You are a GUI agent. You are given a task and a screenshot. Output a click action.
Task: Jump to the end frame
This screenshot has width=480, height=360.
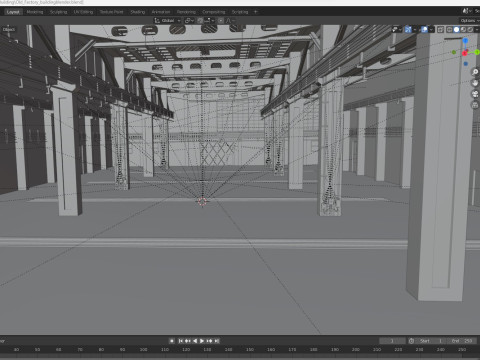tap(217, 341)
